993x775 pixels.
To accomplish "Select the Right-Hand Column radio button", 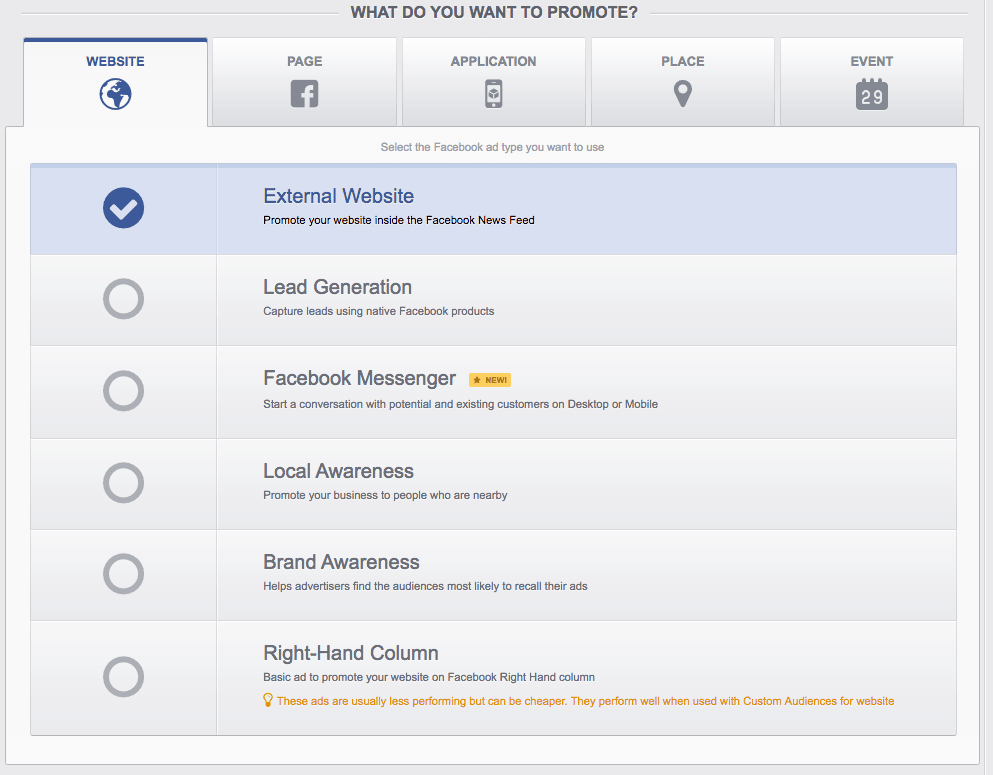I will 123,677.
